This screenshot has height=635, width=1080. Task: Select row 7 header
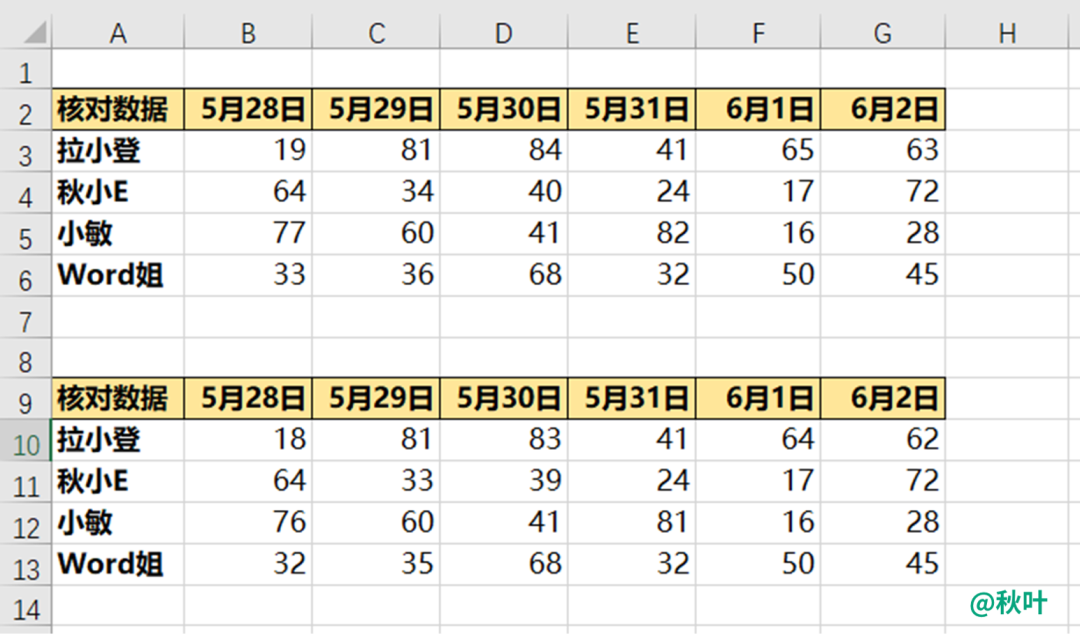(25, 317)
